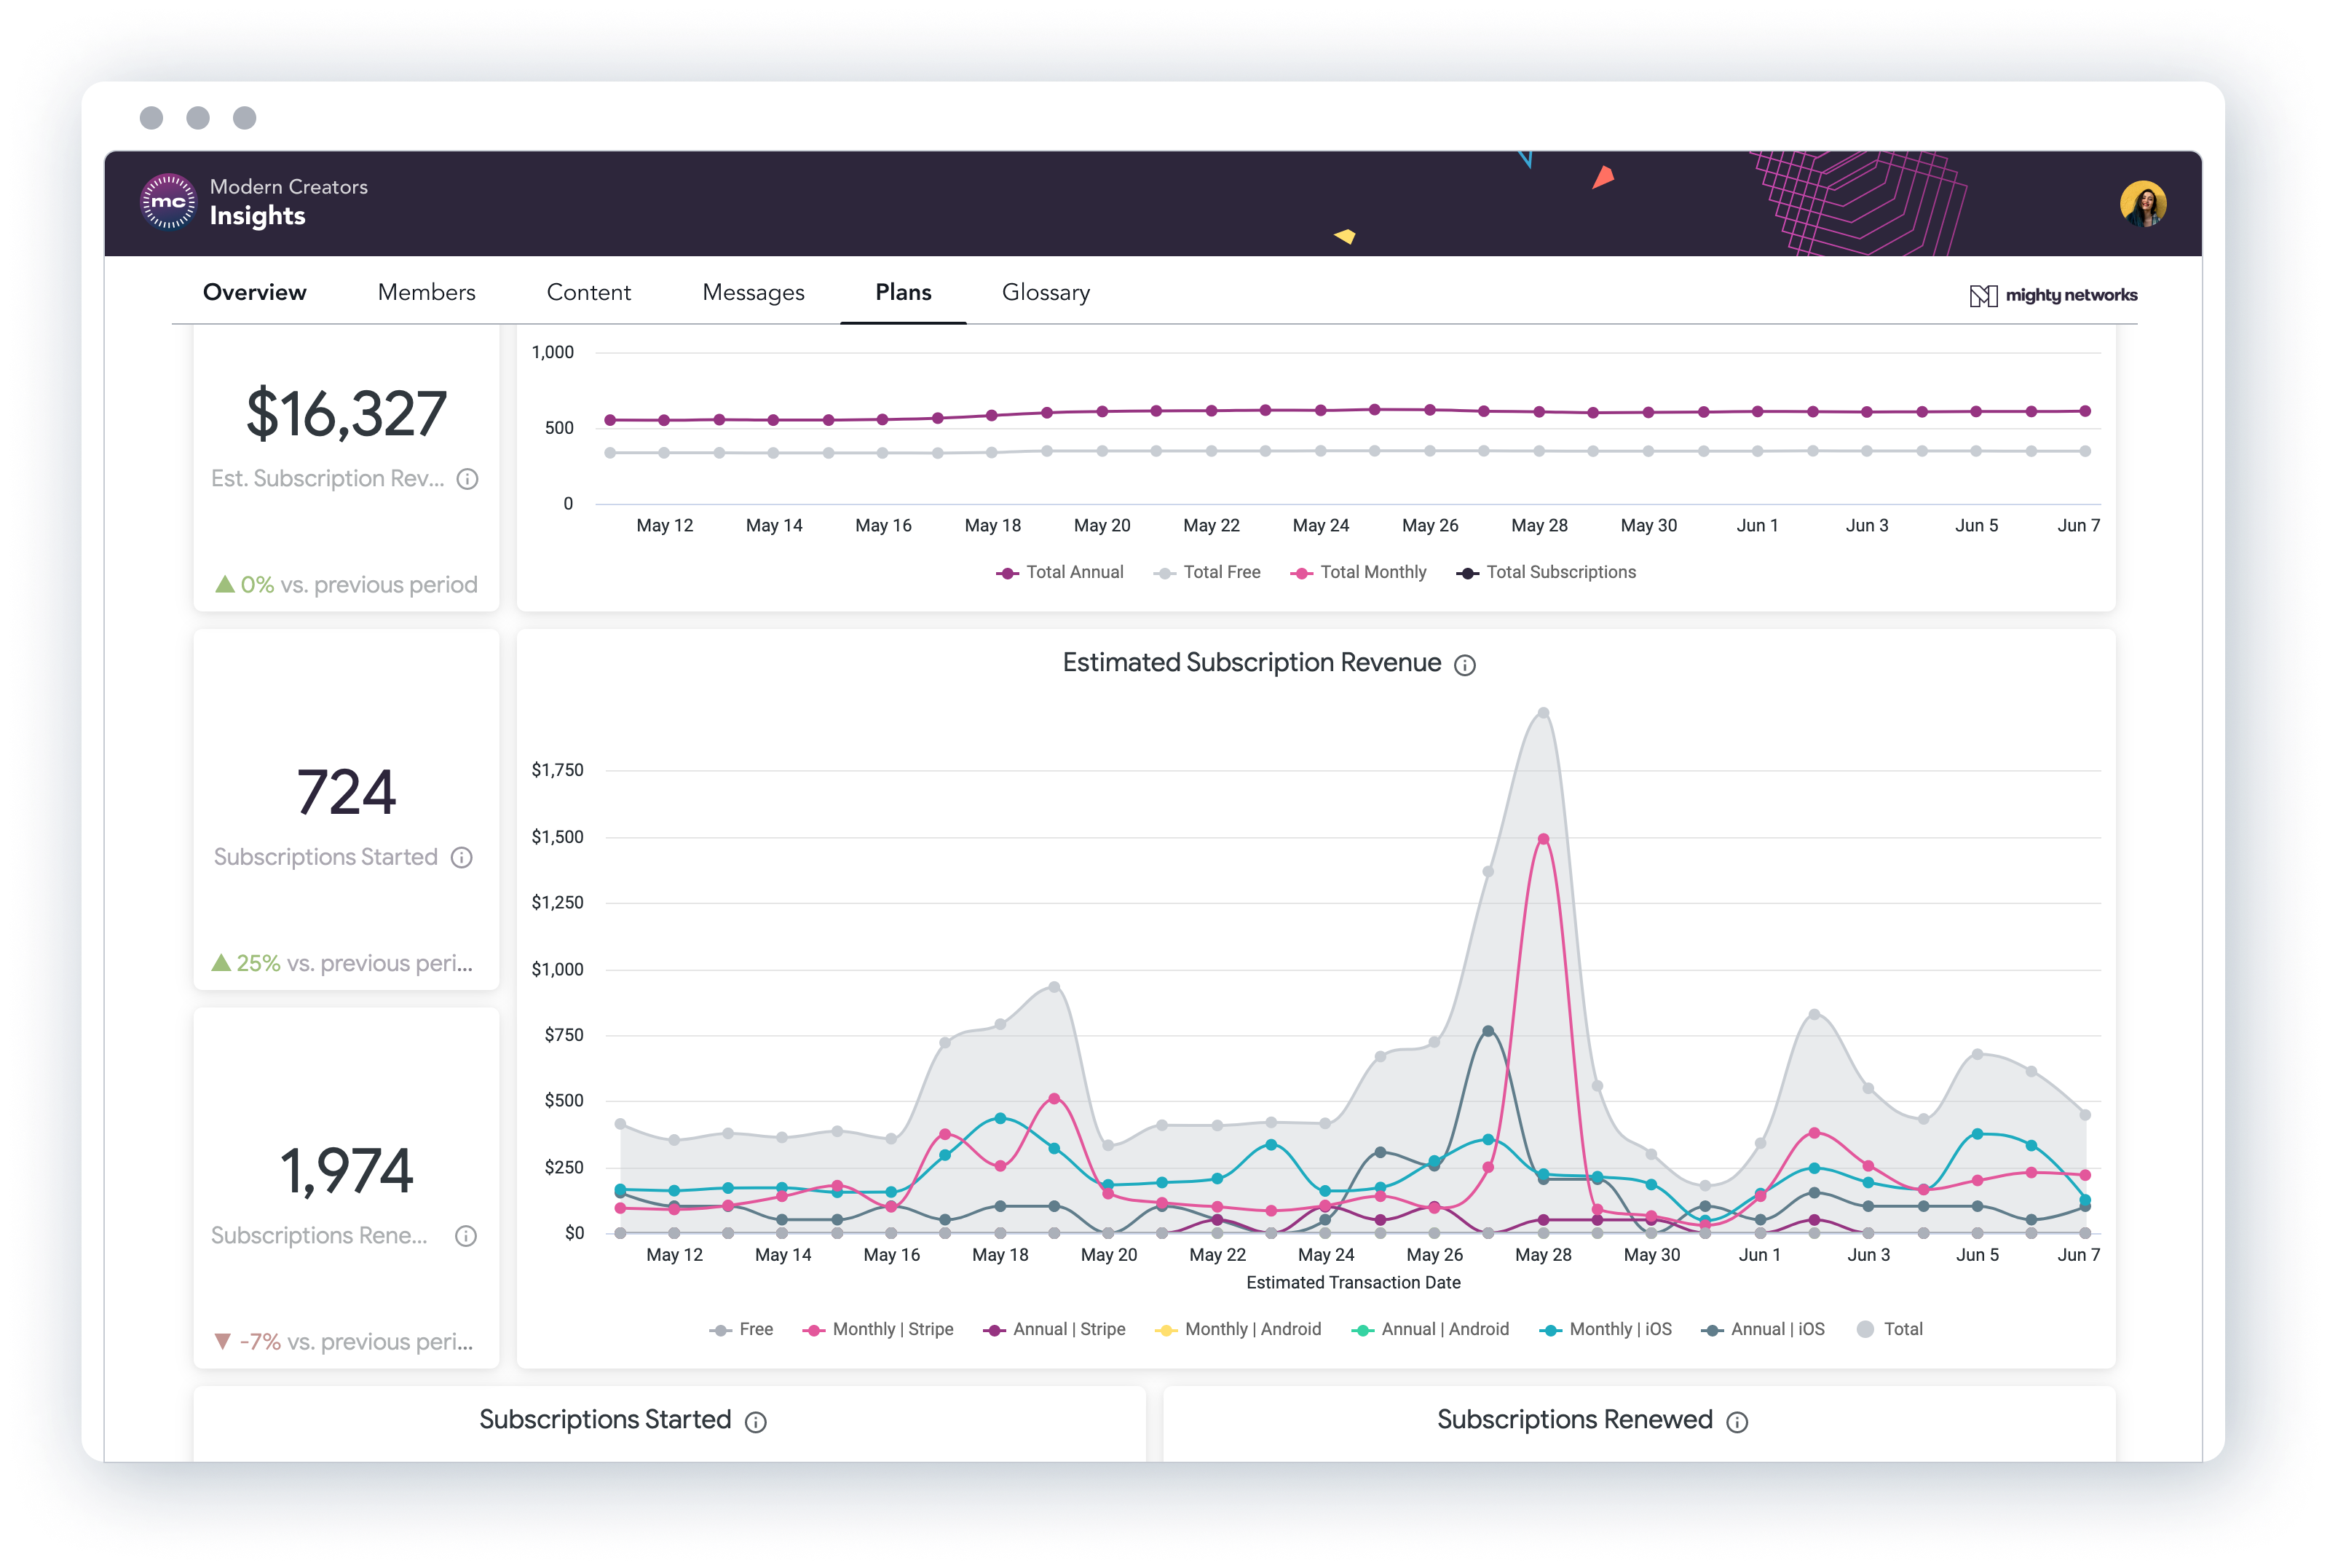Click info icon after Estimated Subscription Revenue title

click(x=1464, y=666)
